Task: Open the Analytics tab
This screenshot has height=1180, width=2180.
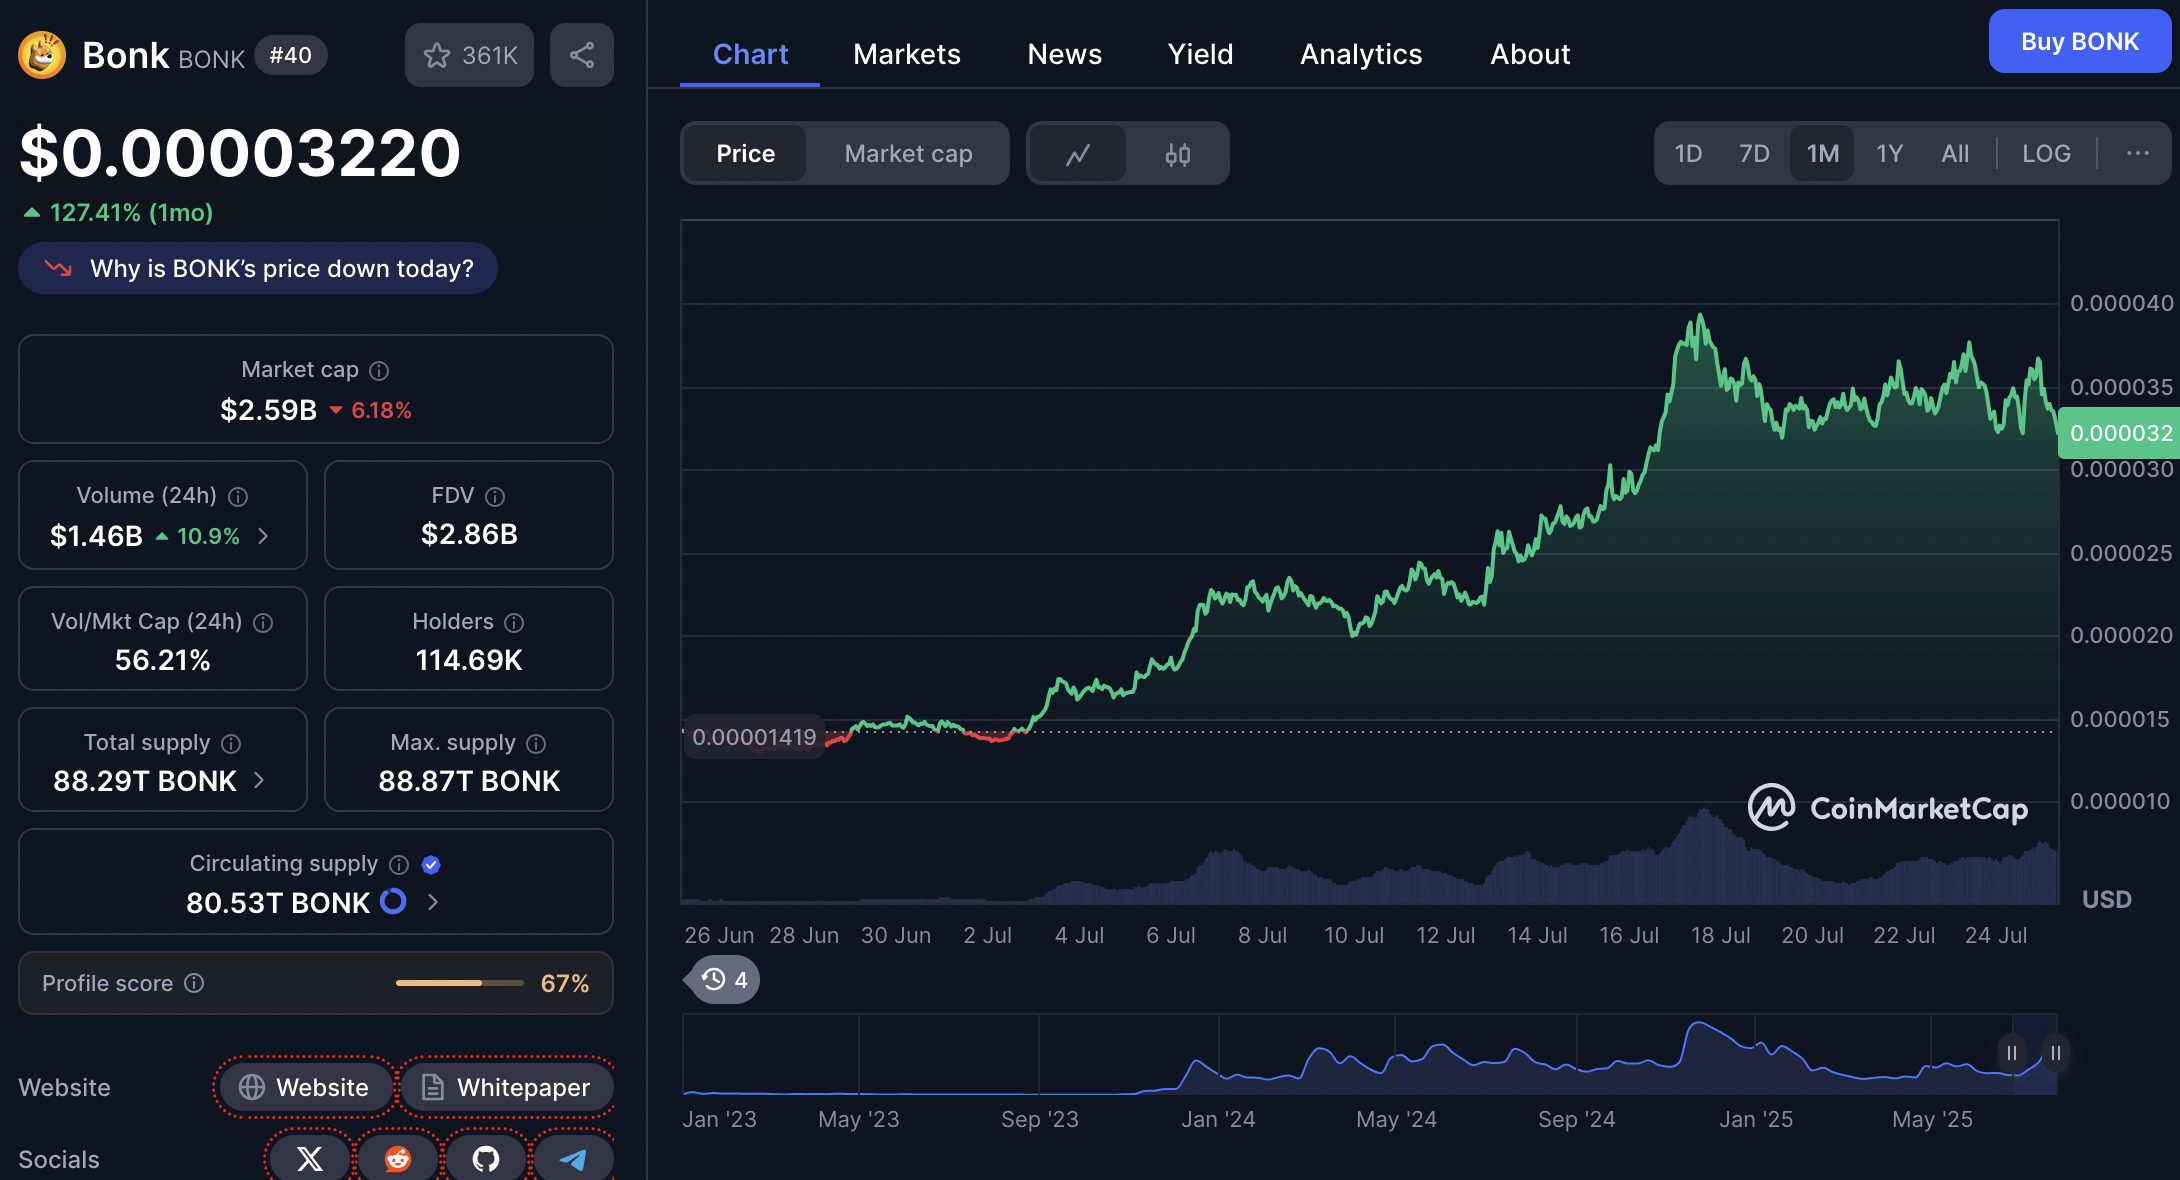Action: (1361, 54)
